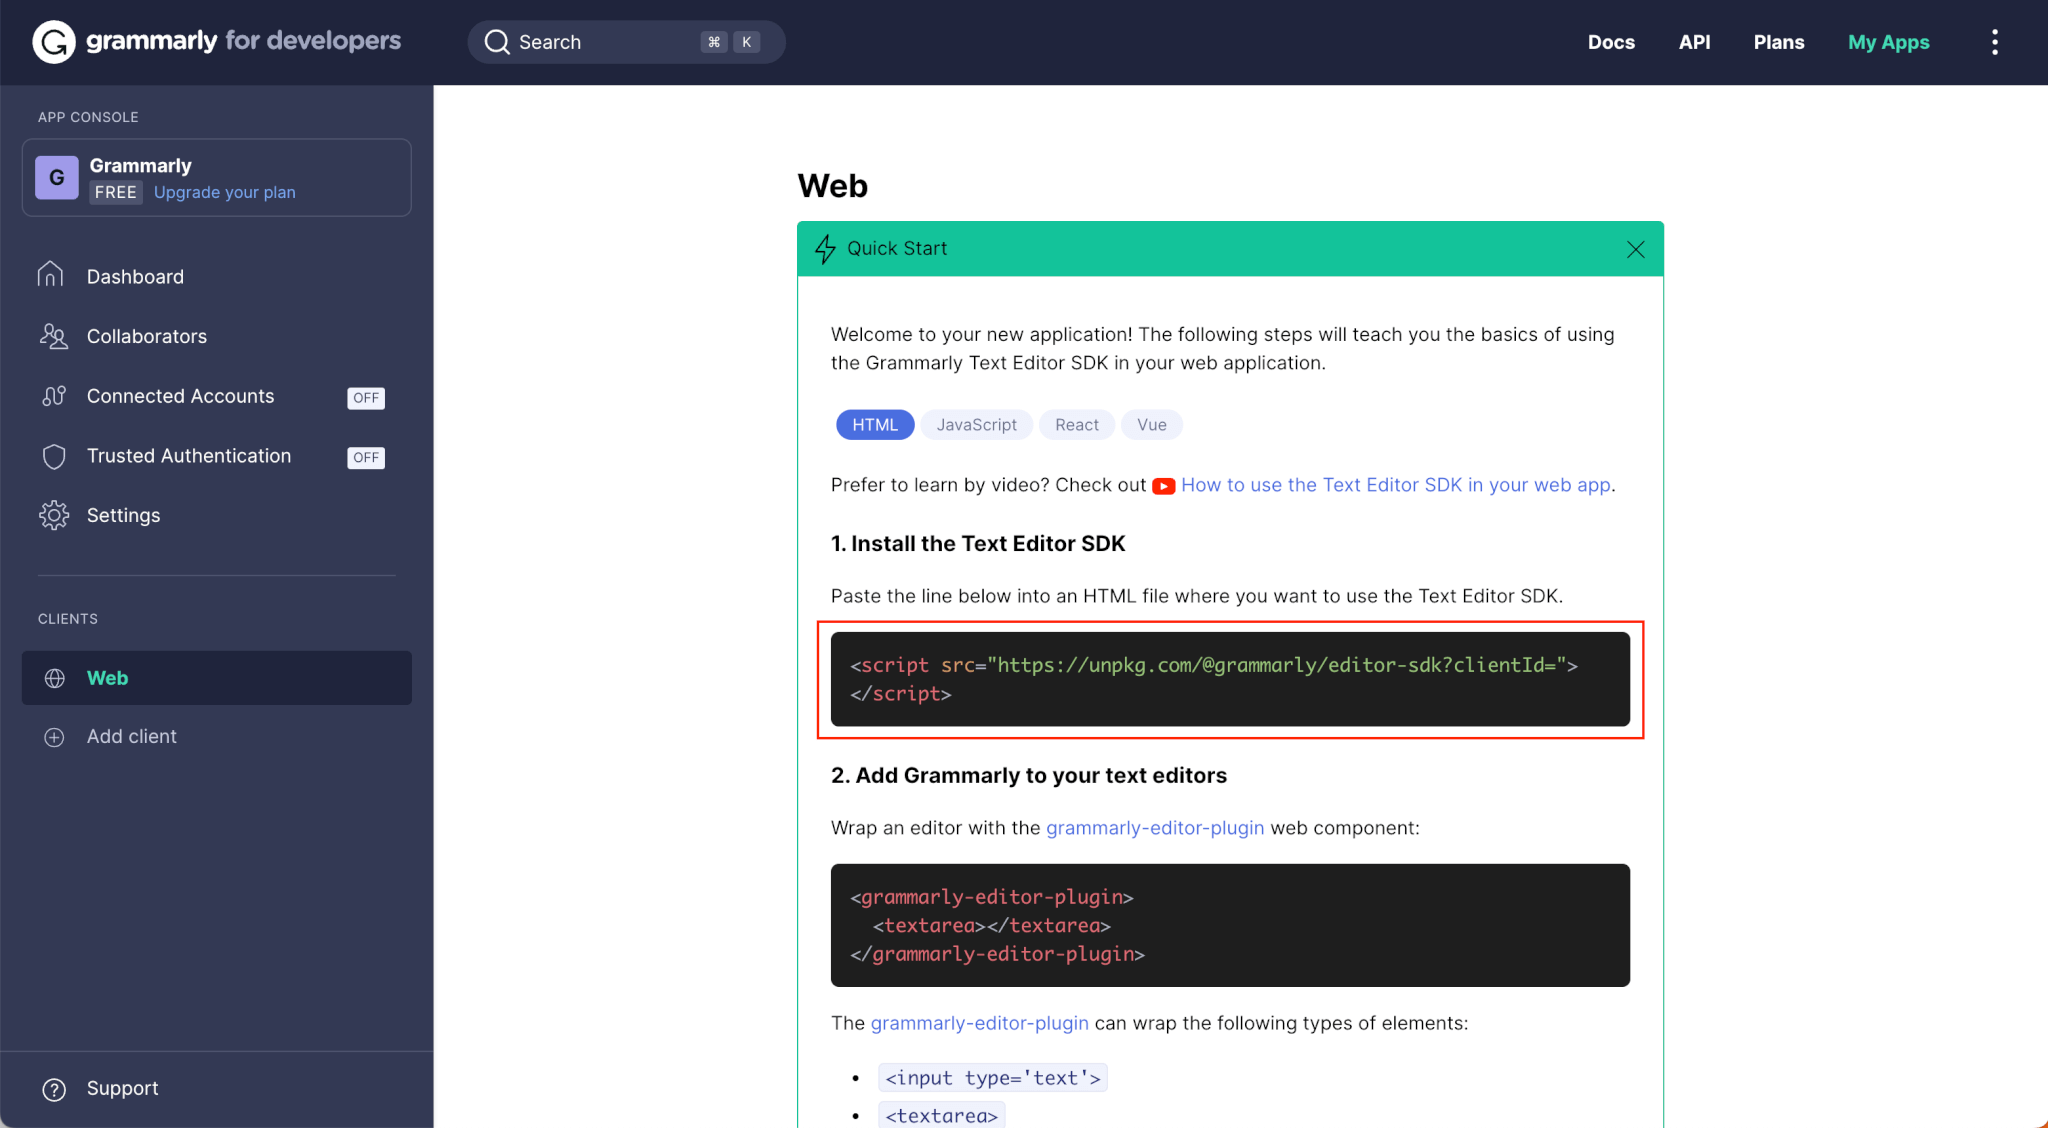Click the search magnifier icon

point(497,42)
